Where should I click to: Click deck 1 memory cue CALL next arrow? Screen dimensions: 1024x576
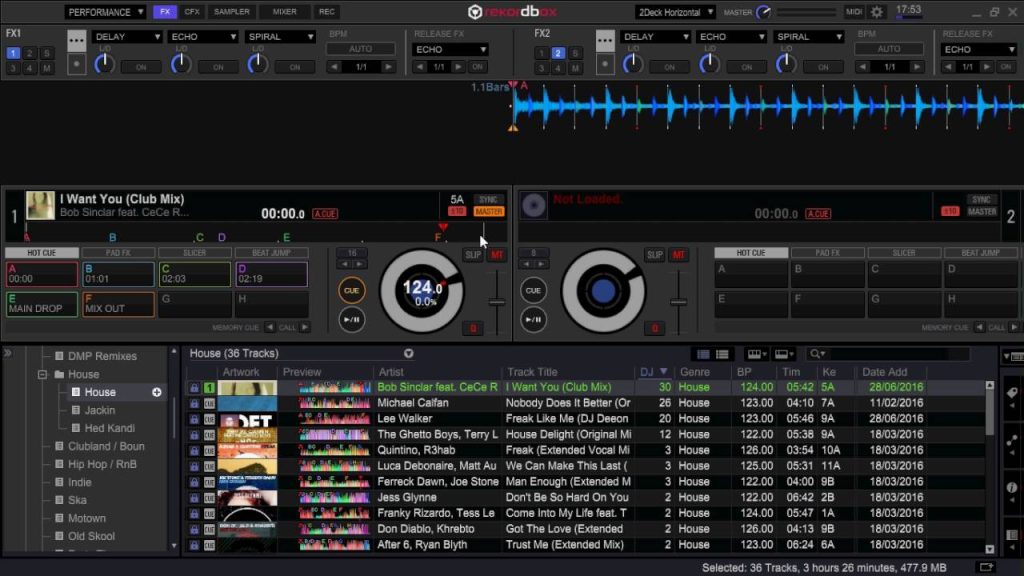(x=304, y=327)
